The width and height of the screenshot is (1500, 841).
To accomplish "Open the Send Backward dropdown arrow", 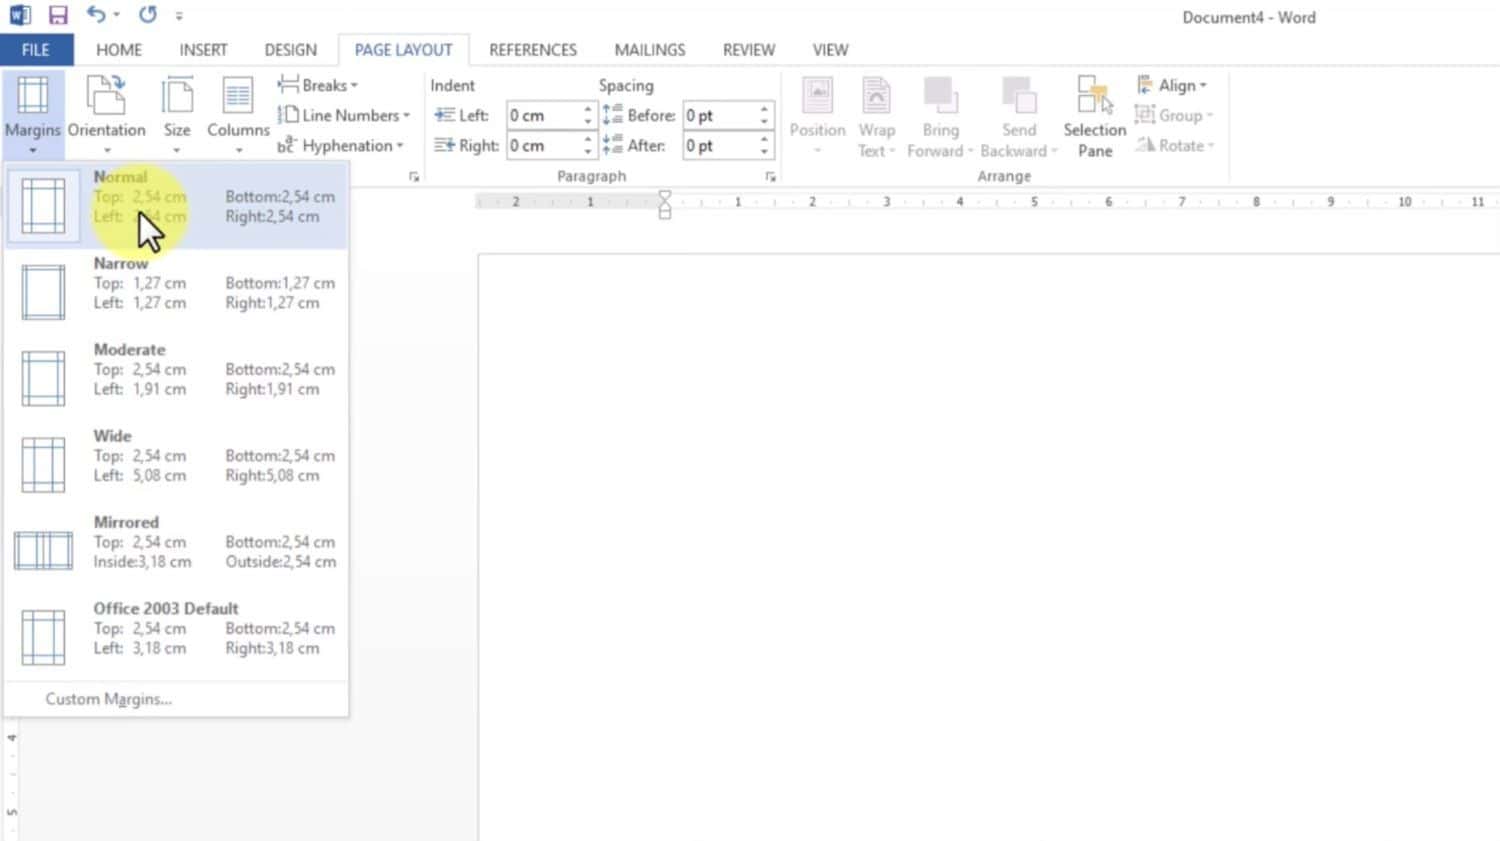I will click(x=1054, y=151).
